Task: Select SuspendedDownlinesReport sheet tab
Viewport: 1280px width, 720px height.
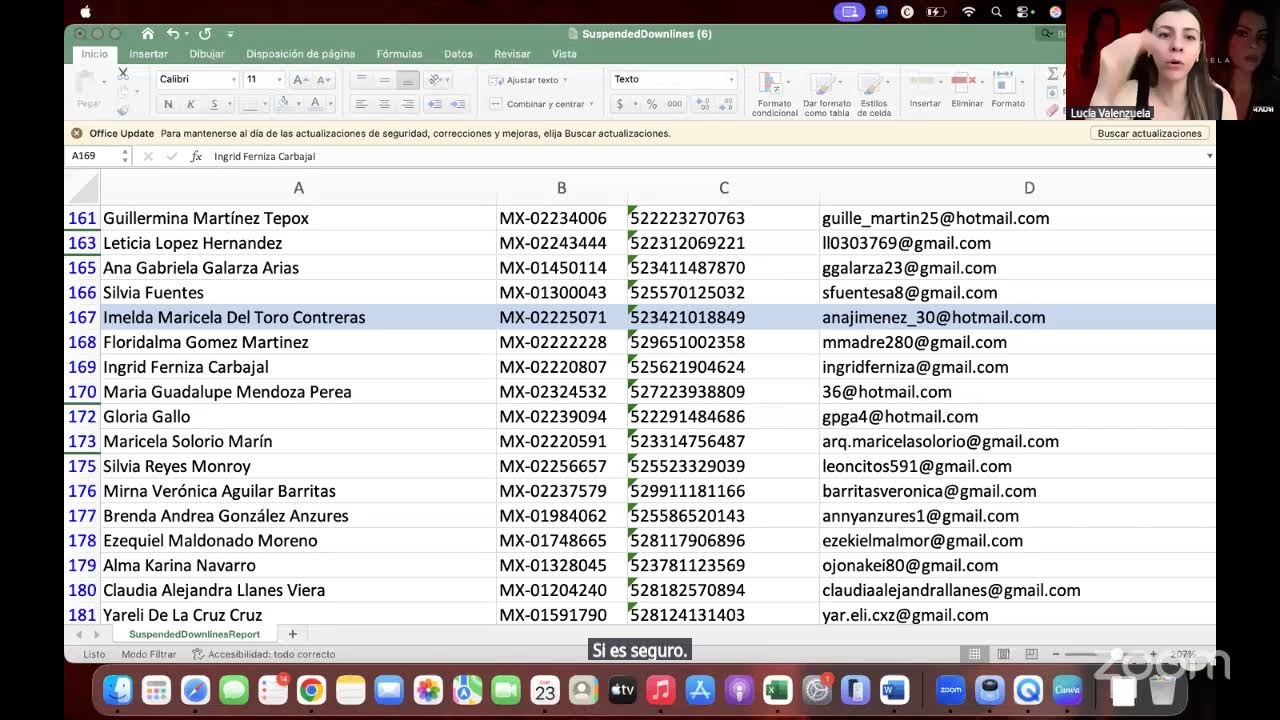Action: click(x=194, y=634)
